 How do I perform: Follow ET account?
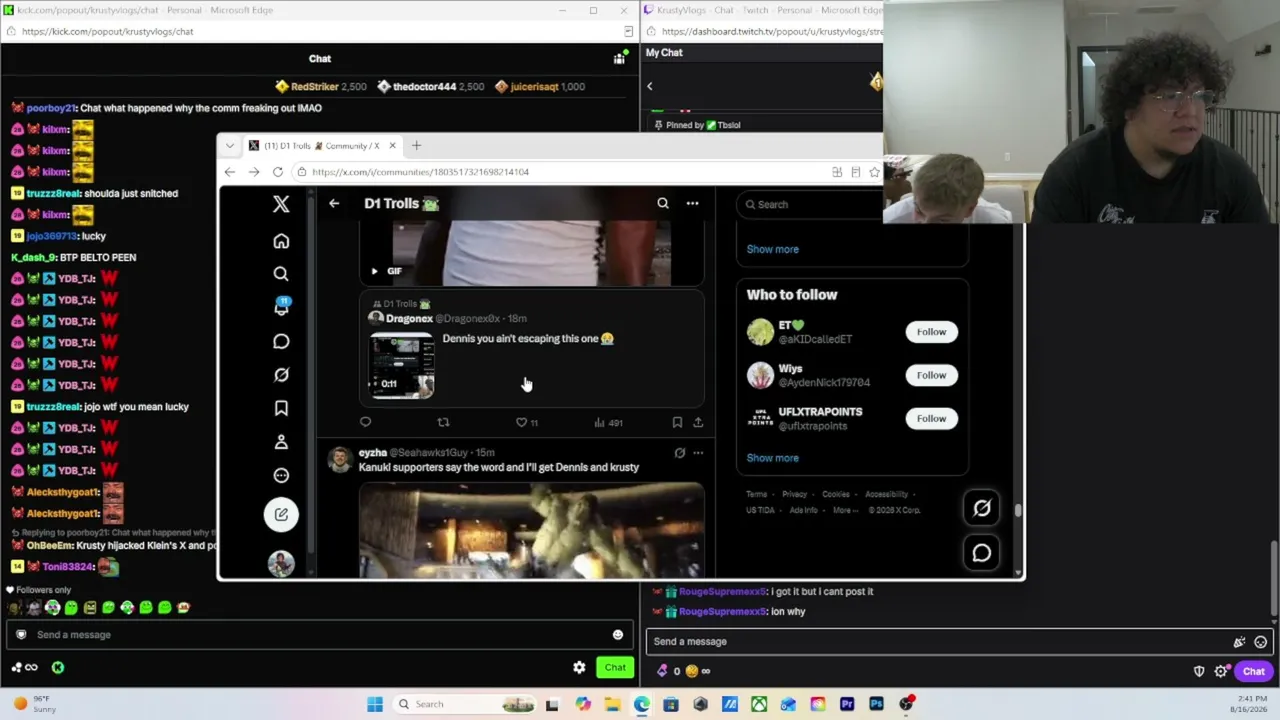pyautogui.click(x=931, y=332)
